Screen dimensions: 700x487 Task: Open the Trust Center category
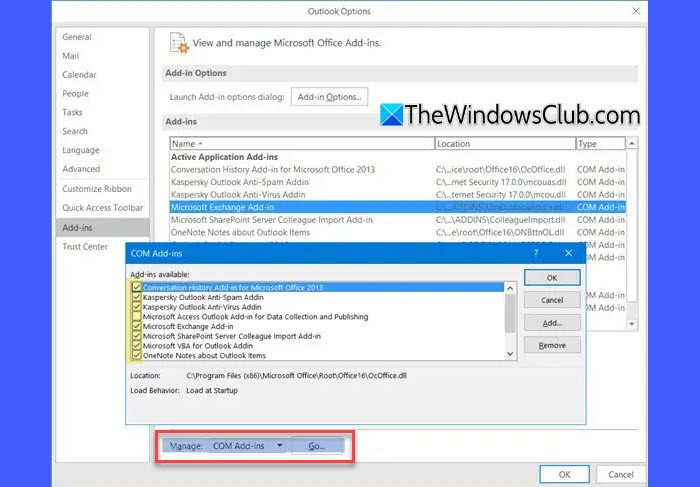(x=85, y=246)
